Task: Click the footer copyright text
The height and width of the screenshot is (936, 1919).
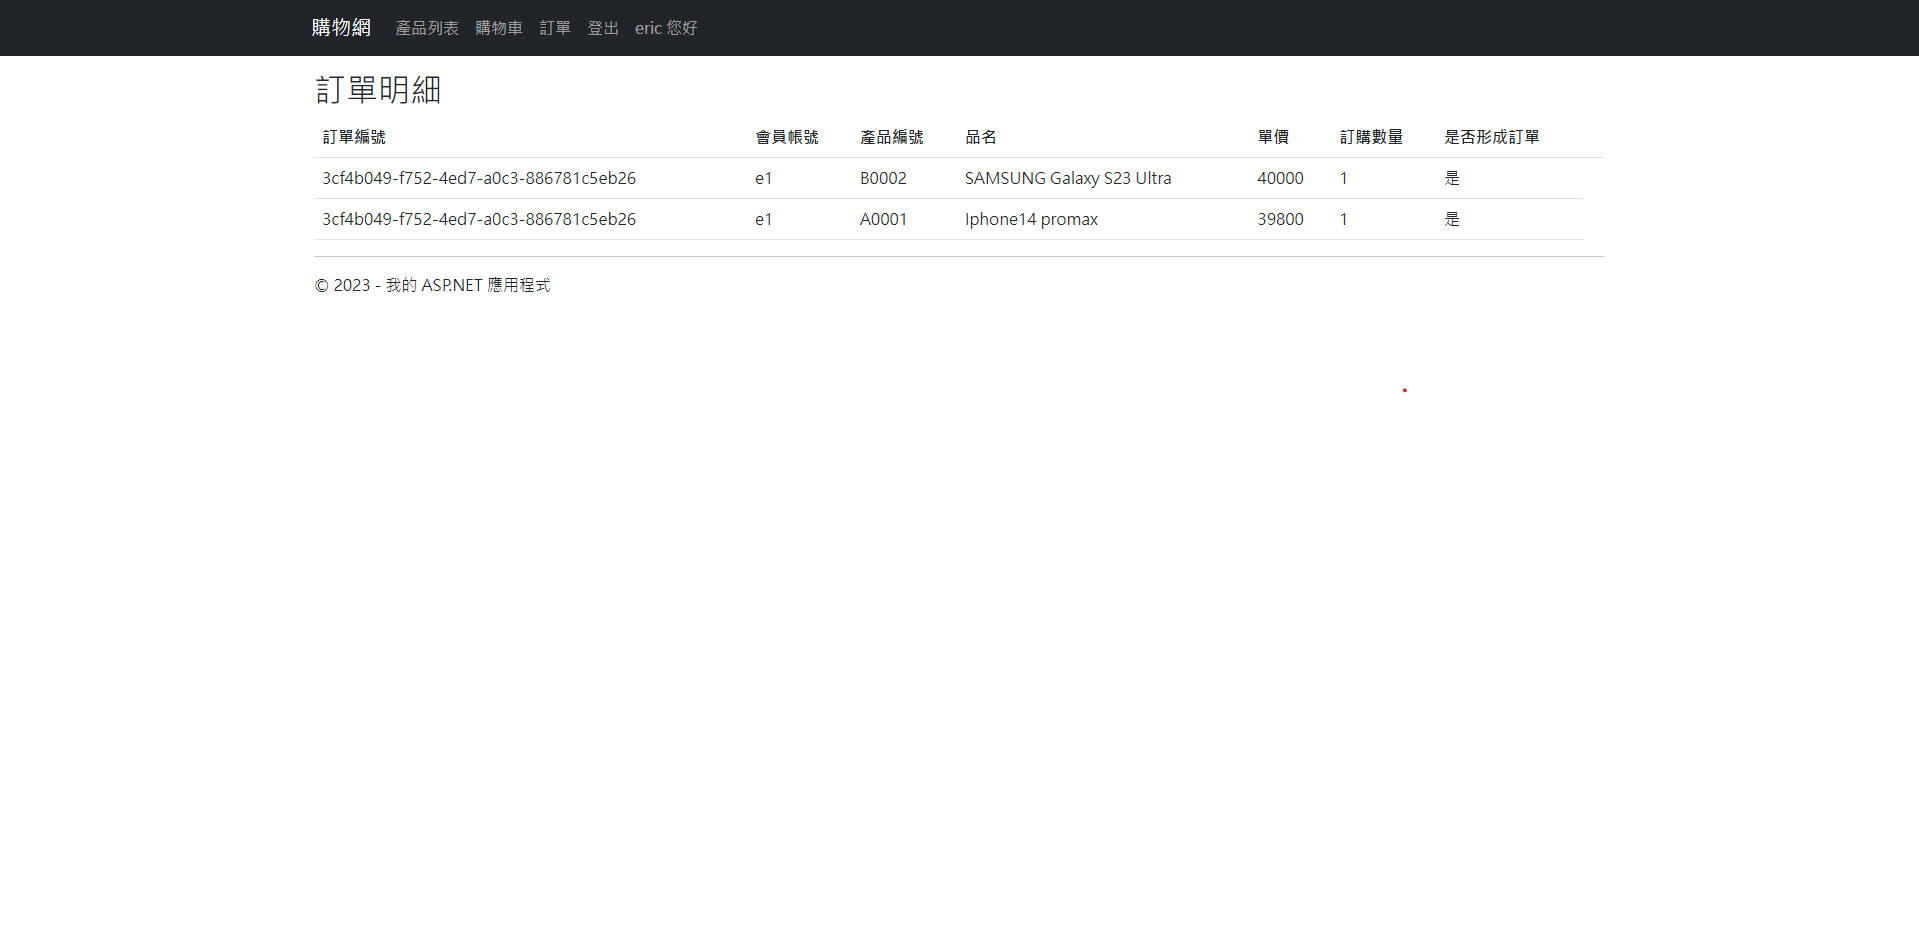Action: 432,285
